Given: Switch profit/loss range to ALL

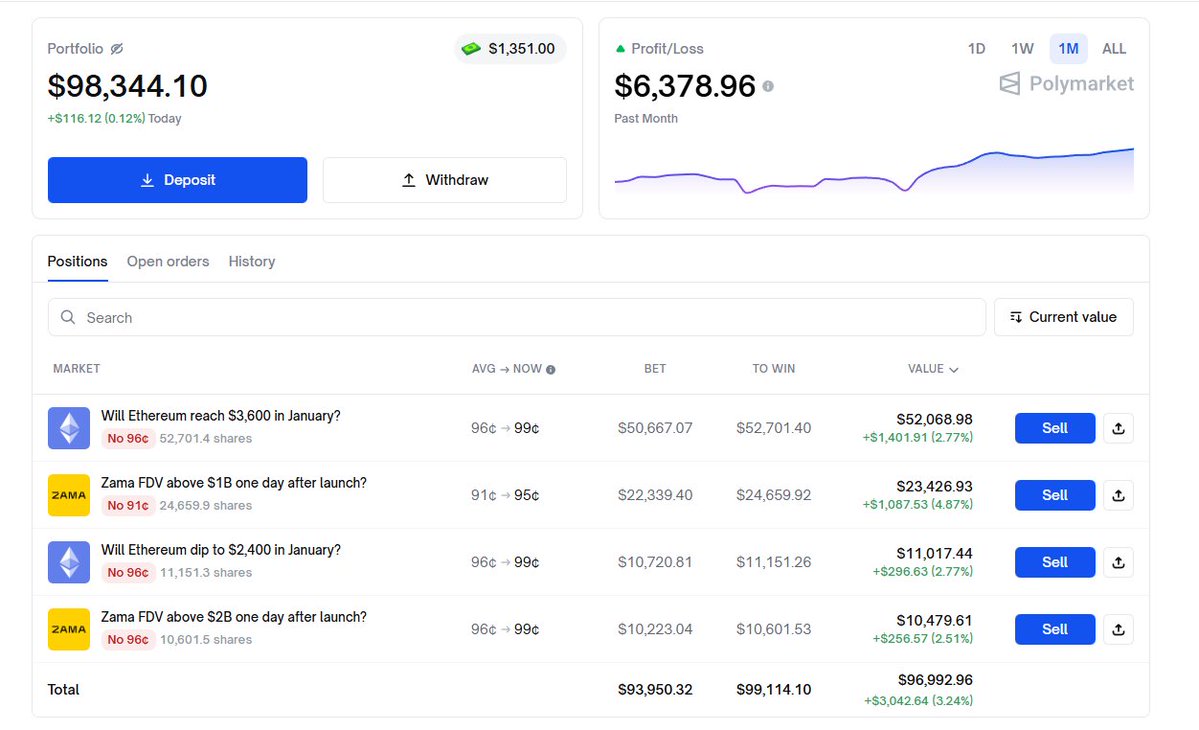Looking at the screenshot, I should click(1114, 49).
